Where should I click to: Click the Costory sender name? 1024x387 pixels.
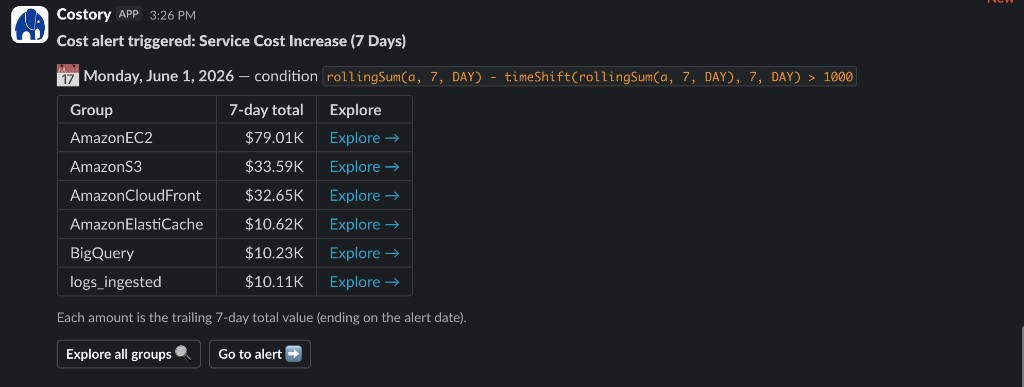click(x=84, y=14)
